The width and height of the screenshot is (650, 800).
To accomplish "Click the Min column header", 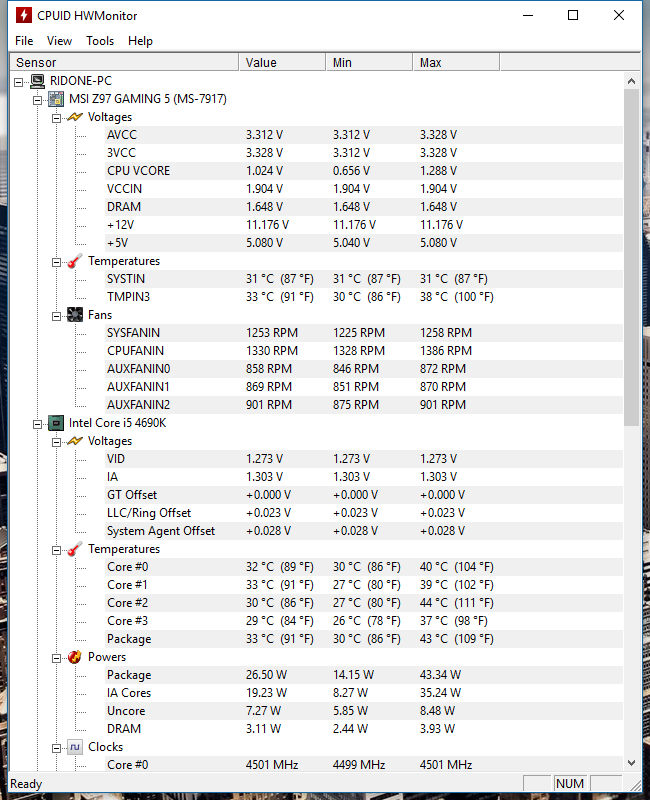I will coord(369,62).
